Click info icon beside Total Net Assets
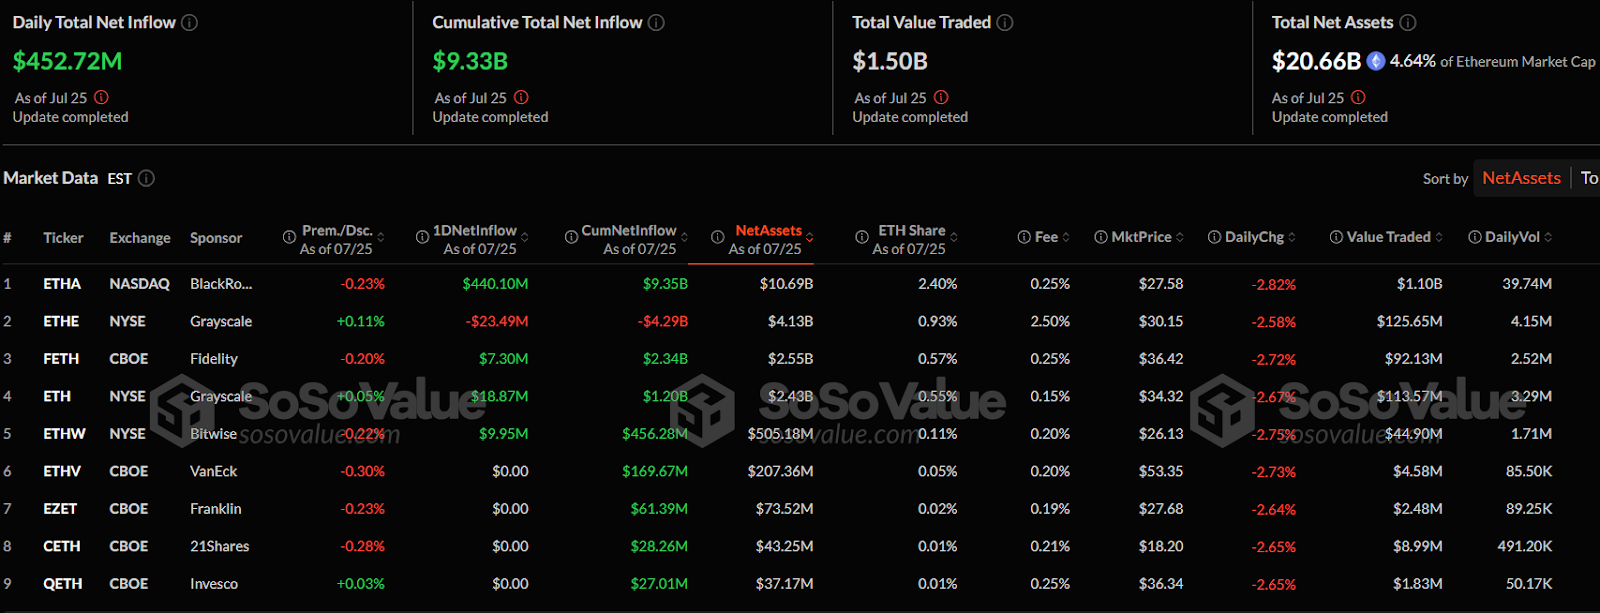 click(1408, 22)
